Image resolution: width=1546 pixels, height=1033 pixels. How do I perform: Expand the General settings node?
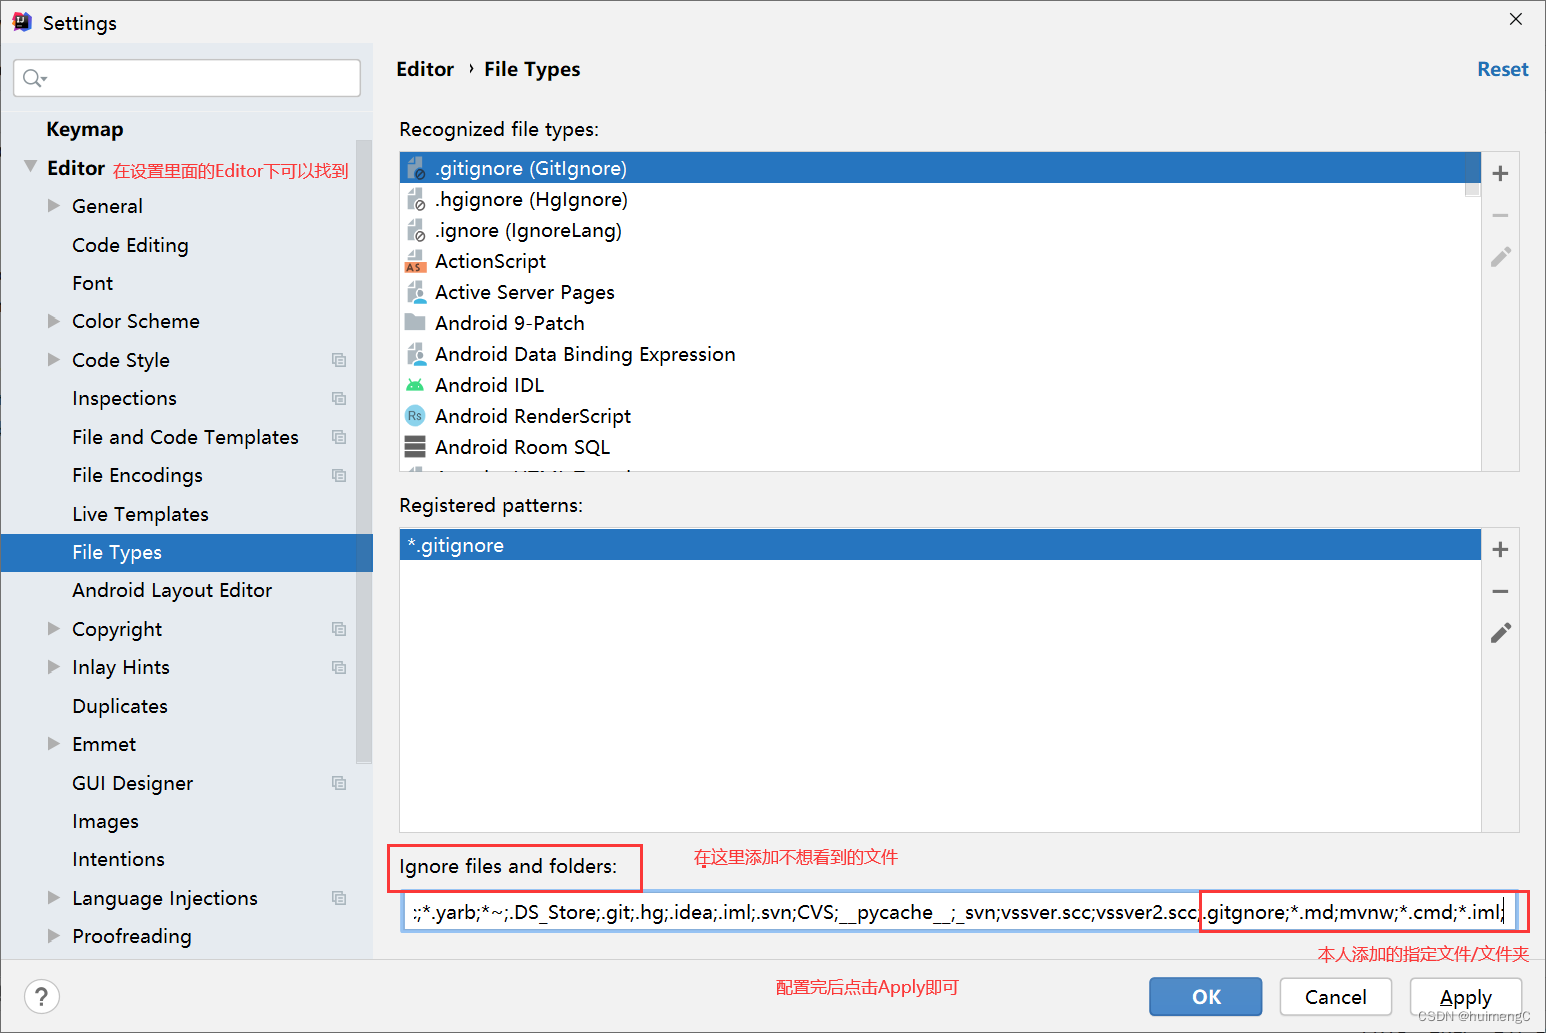(x=54, y=205)
